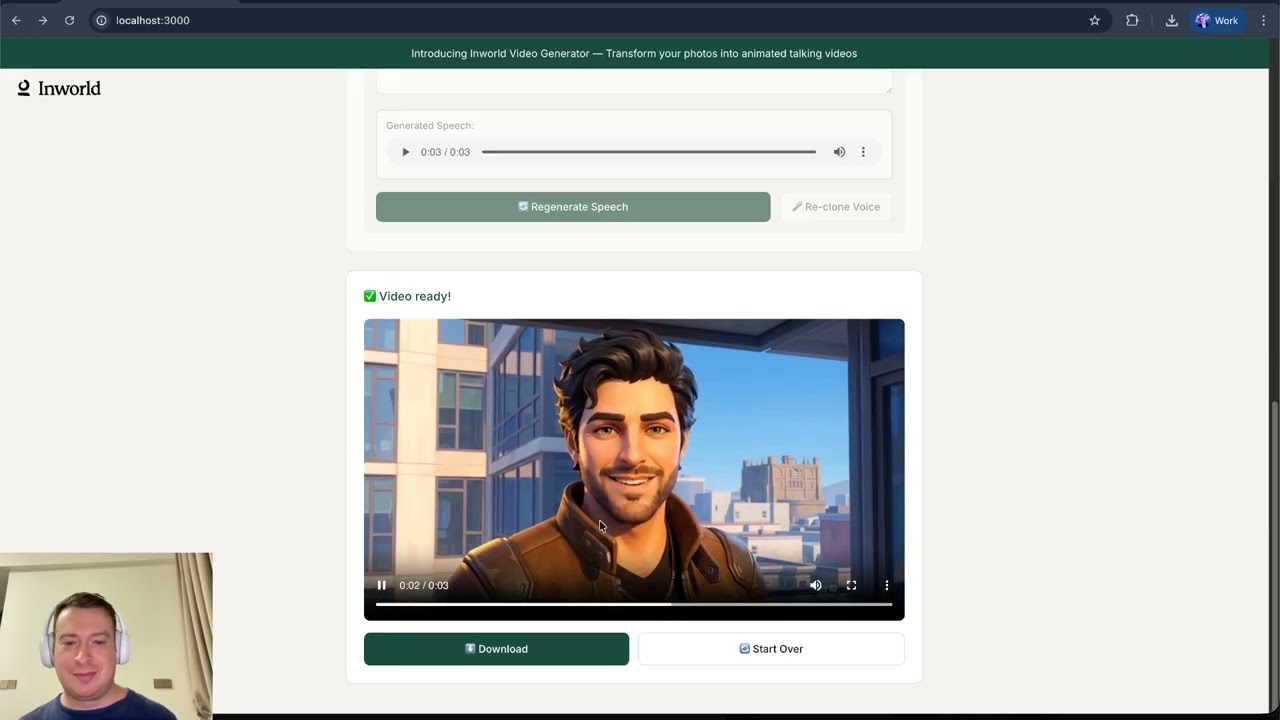Image resolution: width=1280 pixels, height=720 pixels.
Task: Mute the generated video sound
Action: pyautogui.click(x=816, y=585)
